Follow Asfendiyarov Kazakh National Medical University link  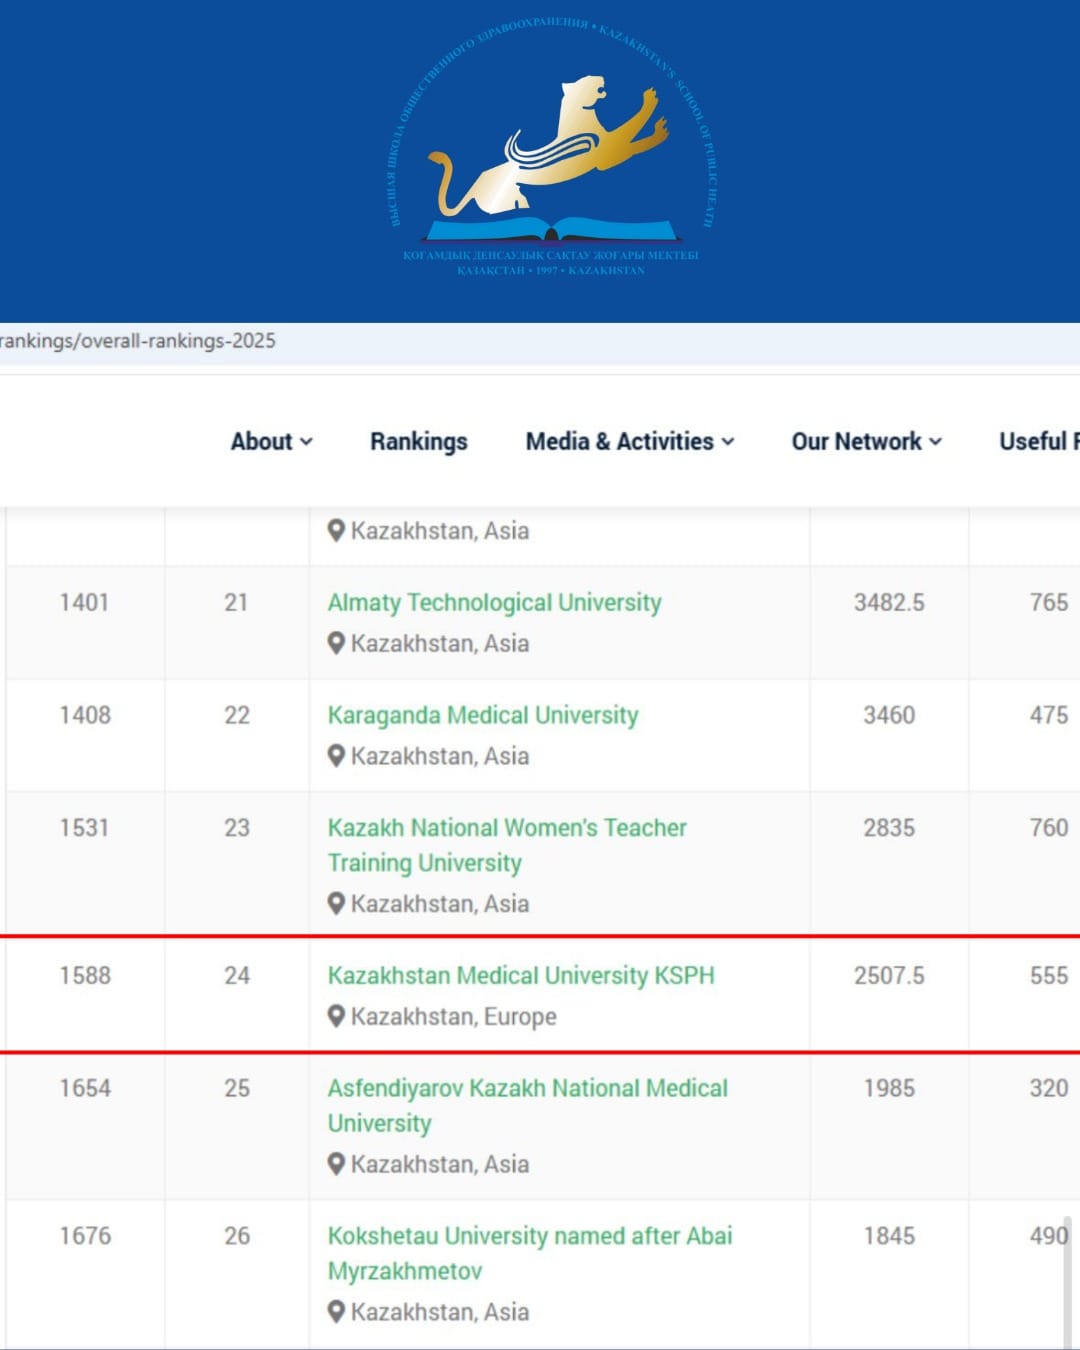(x=527, y=1089)
